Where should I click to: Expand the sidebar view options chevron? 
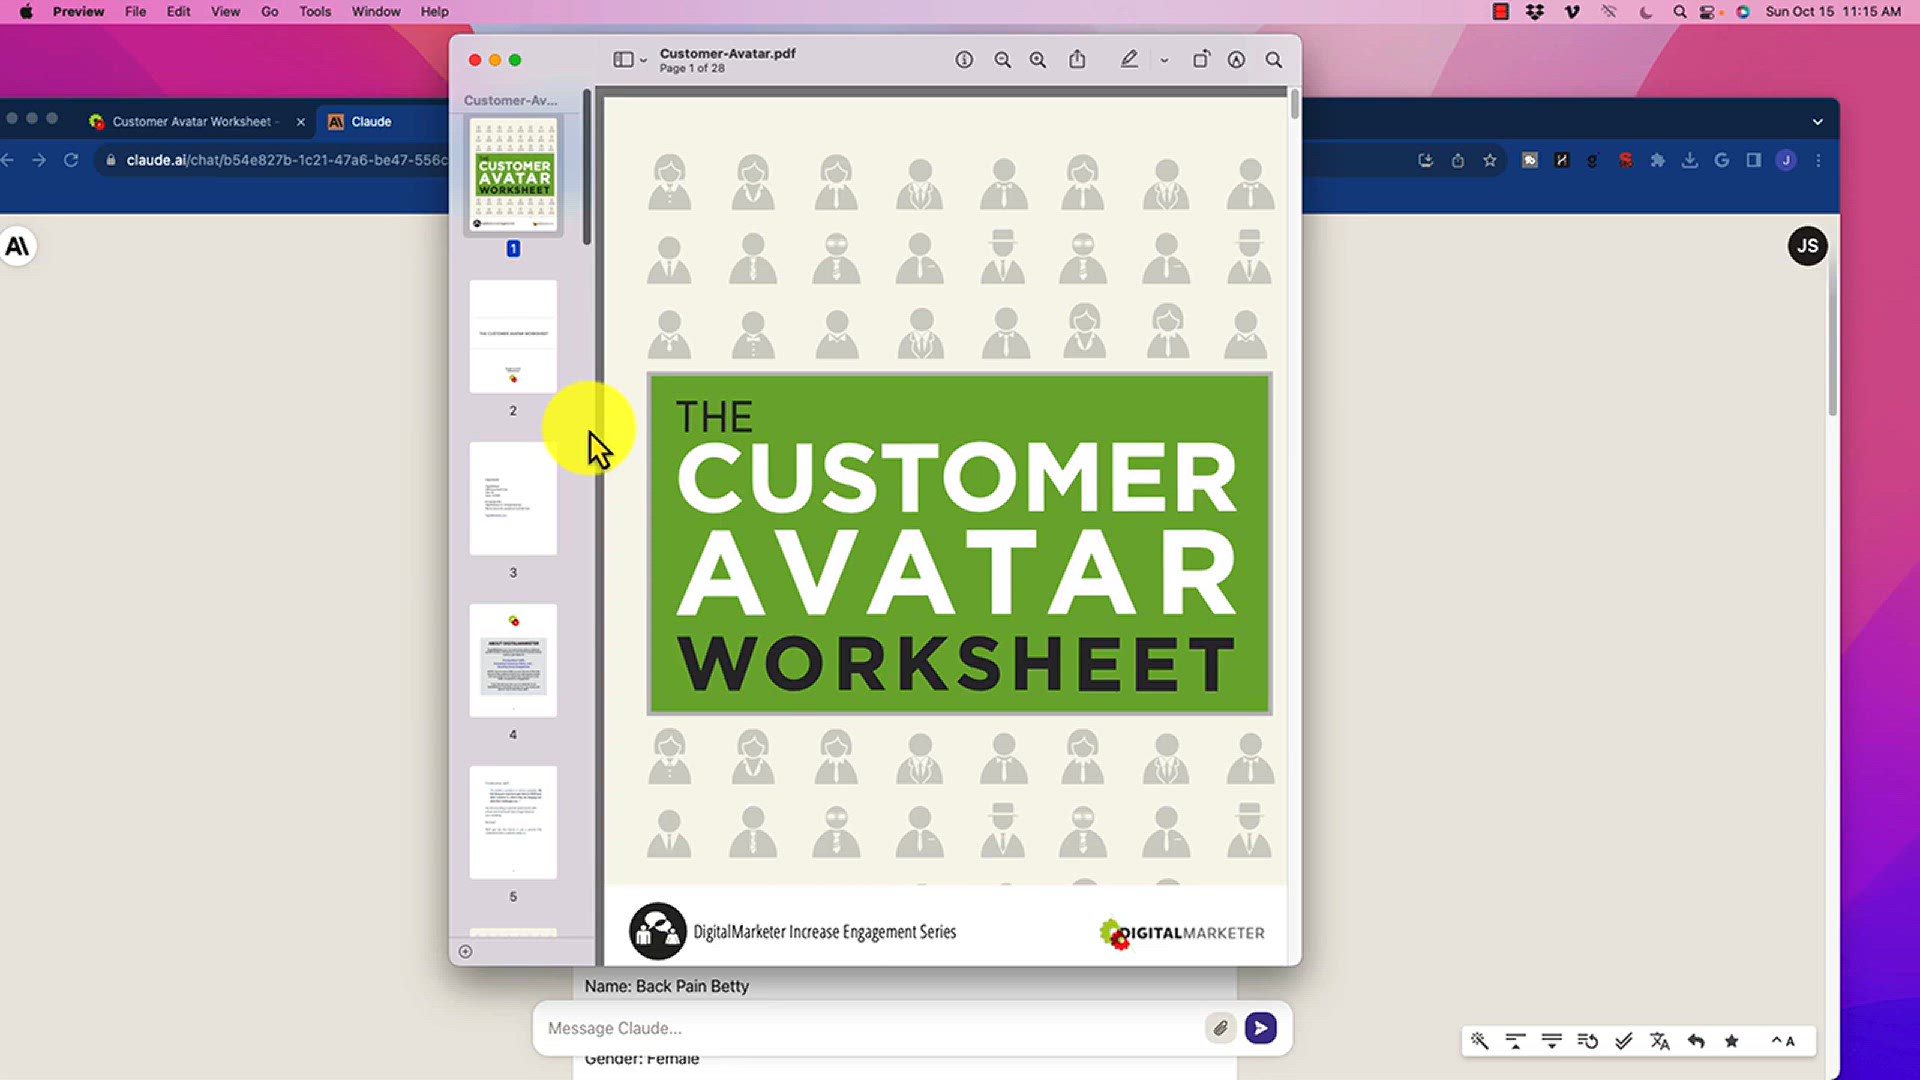click(x=643, y=61)
